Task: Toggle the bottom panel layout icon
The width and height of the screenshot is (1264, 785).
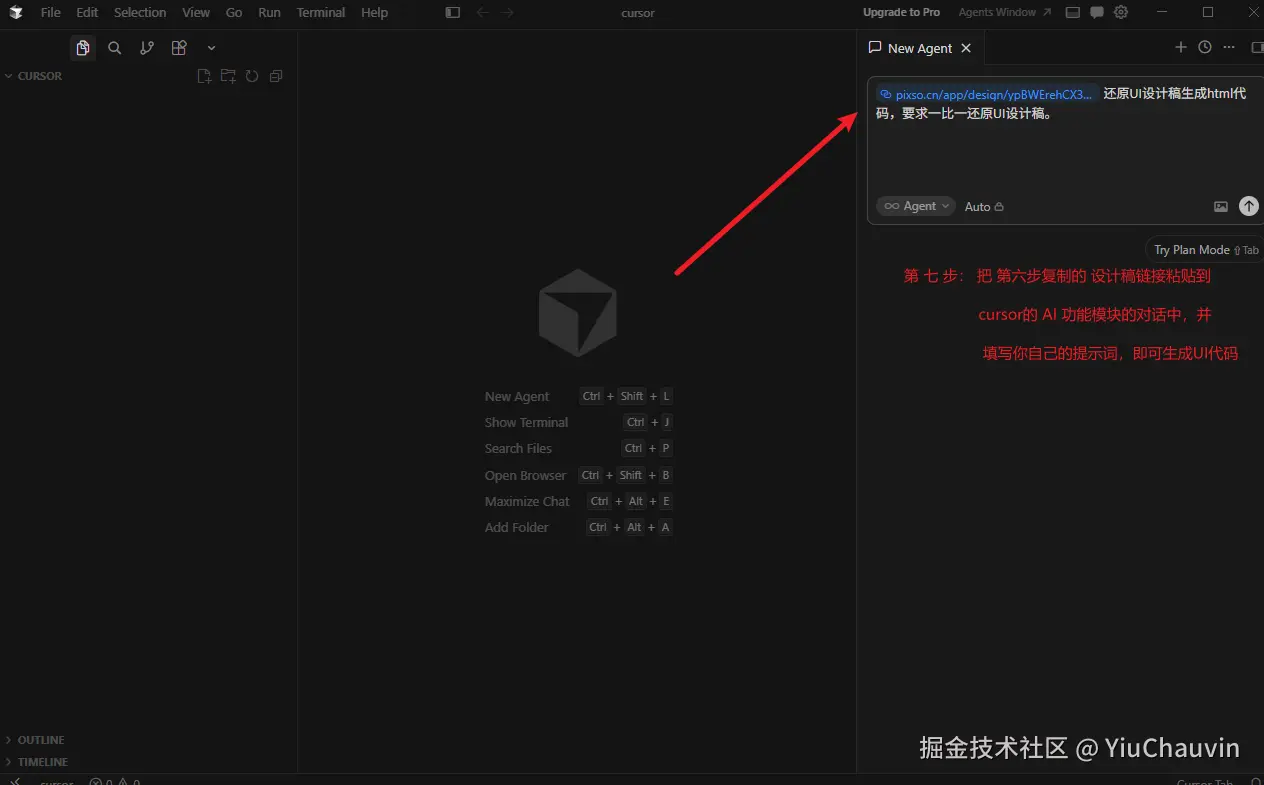Action: [x=1073, y=13]
